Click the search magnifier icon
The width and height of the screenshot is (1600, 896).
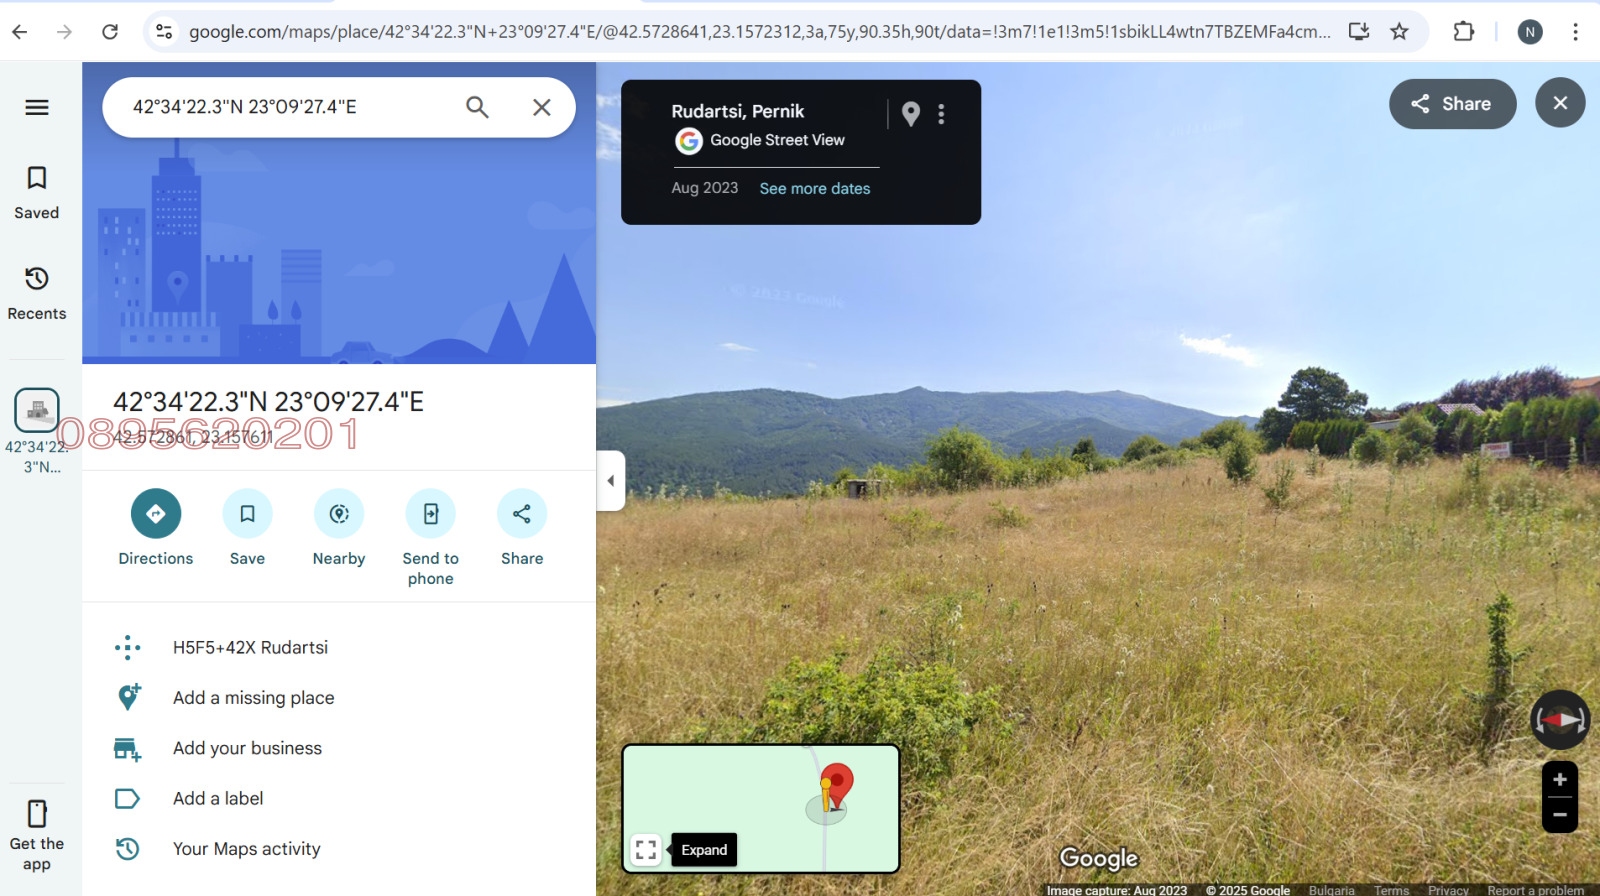point(477,107)
